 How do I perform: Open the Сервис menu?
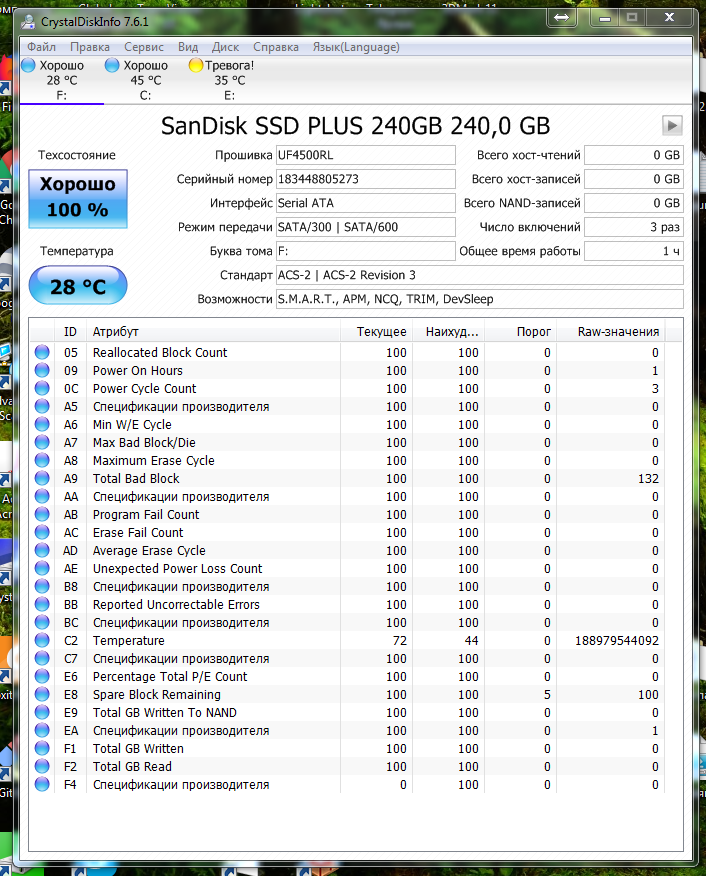click(144, 47)
